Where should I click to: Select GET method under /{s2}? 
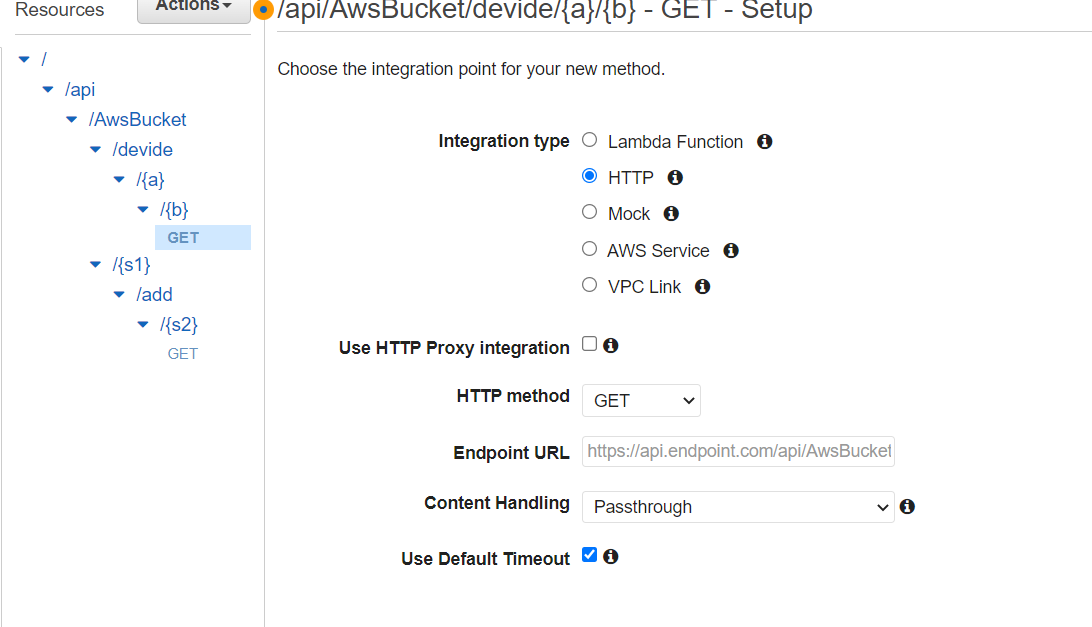[183, 354]
